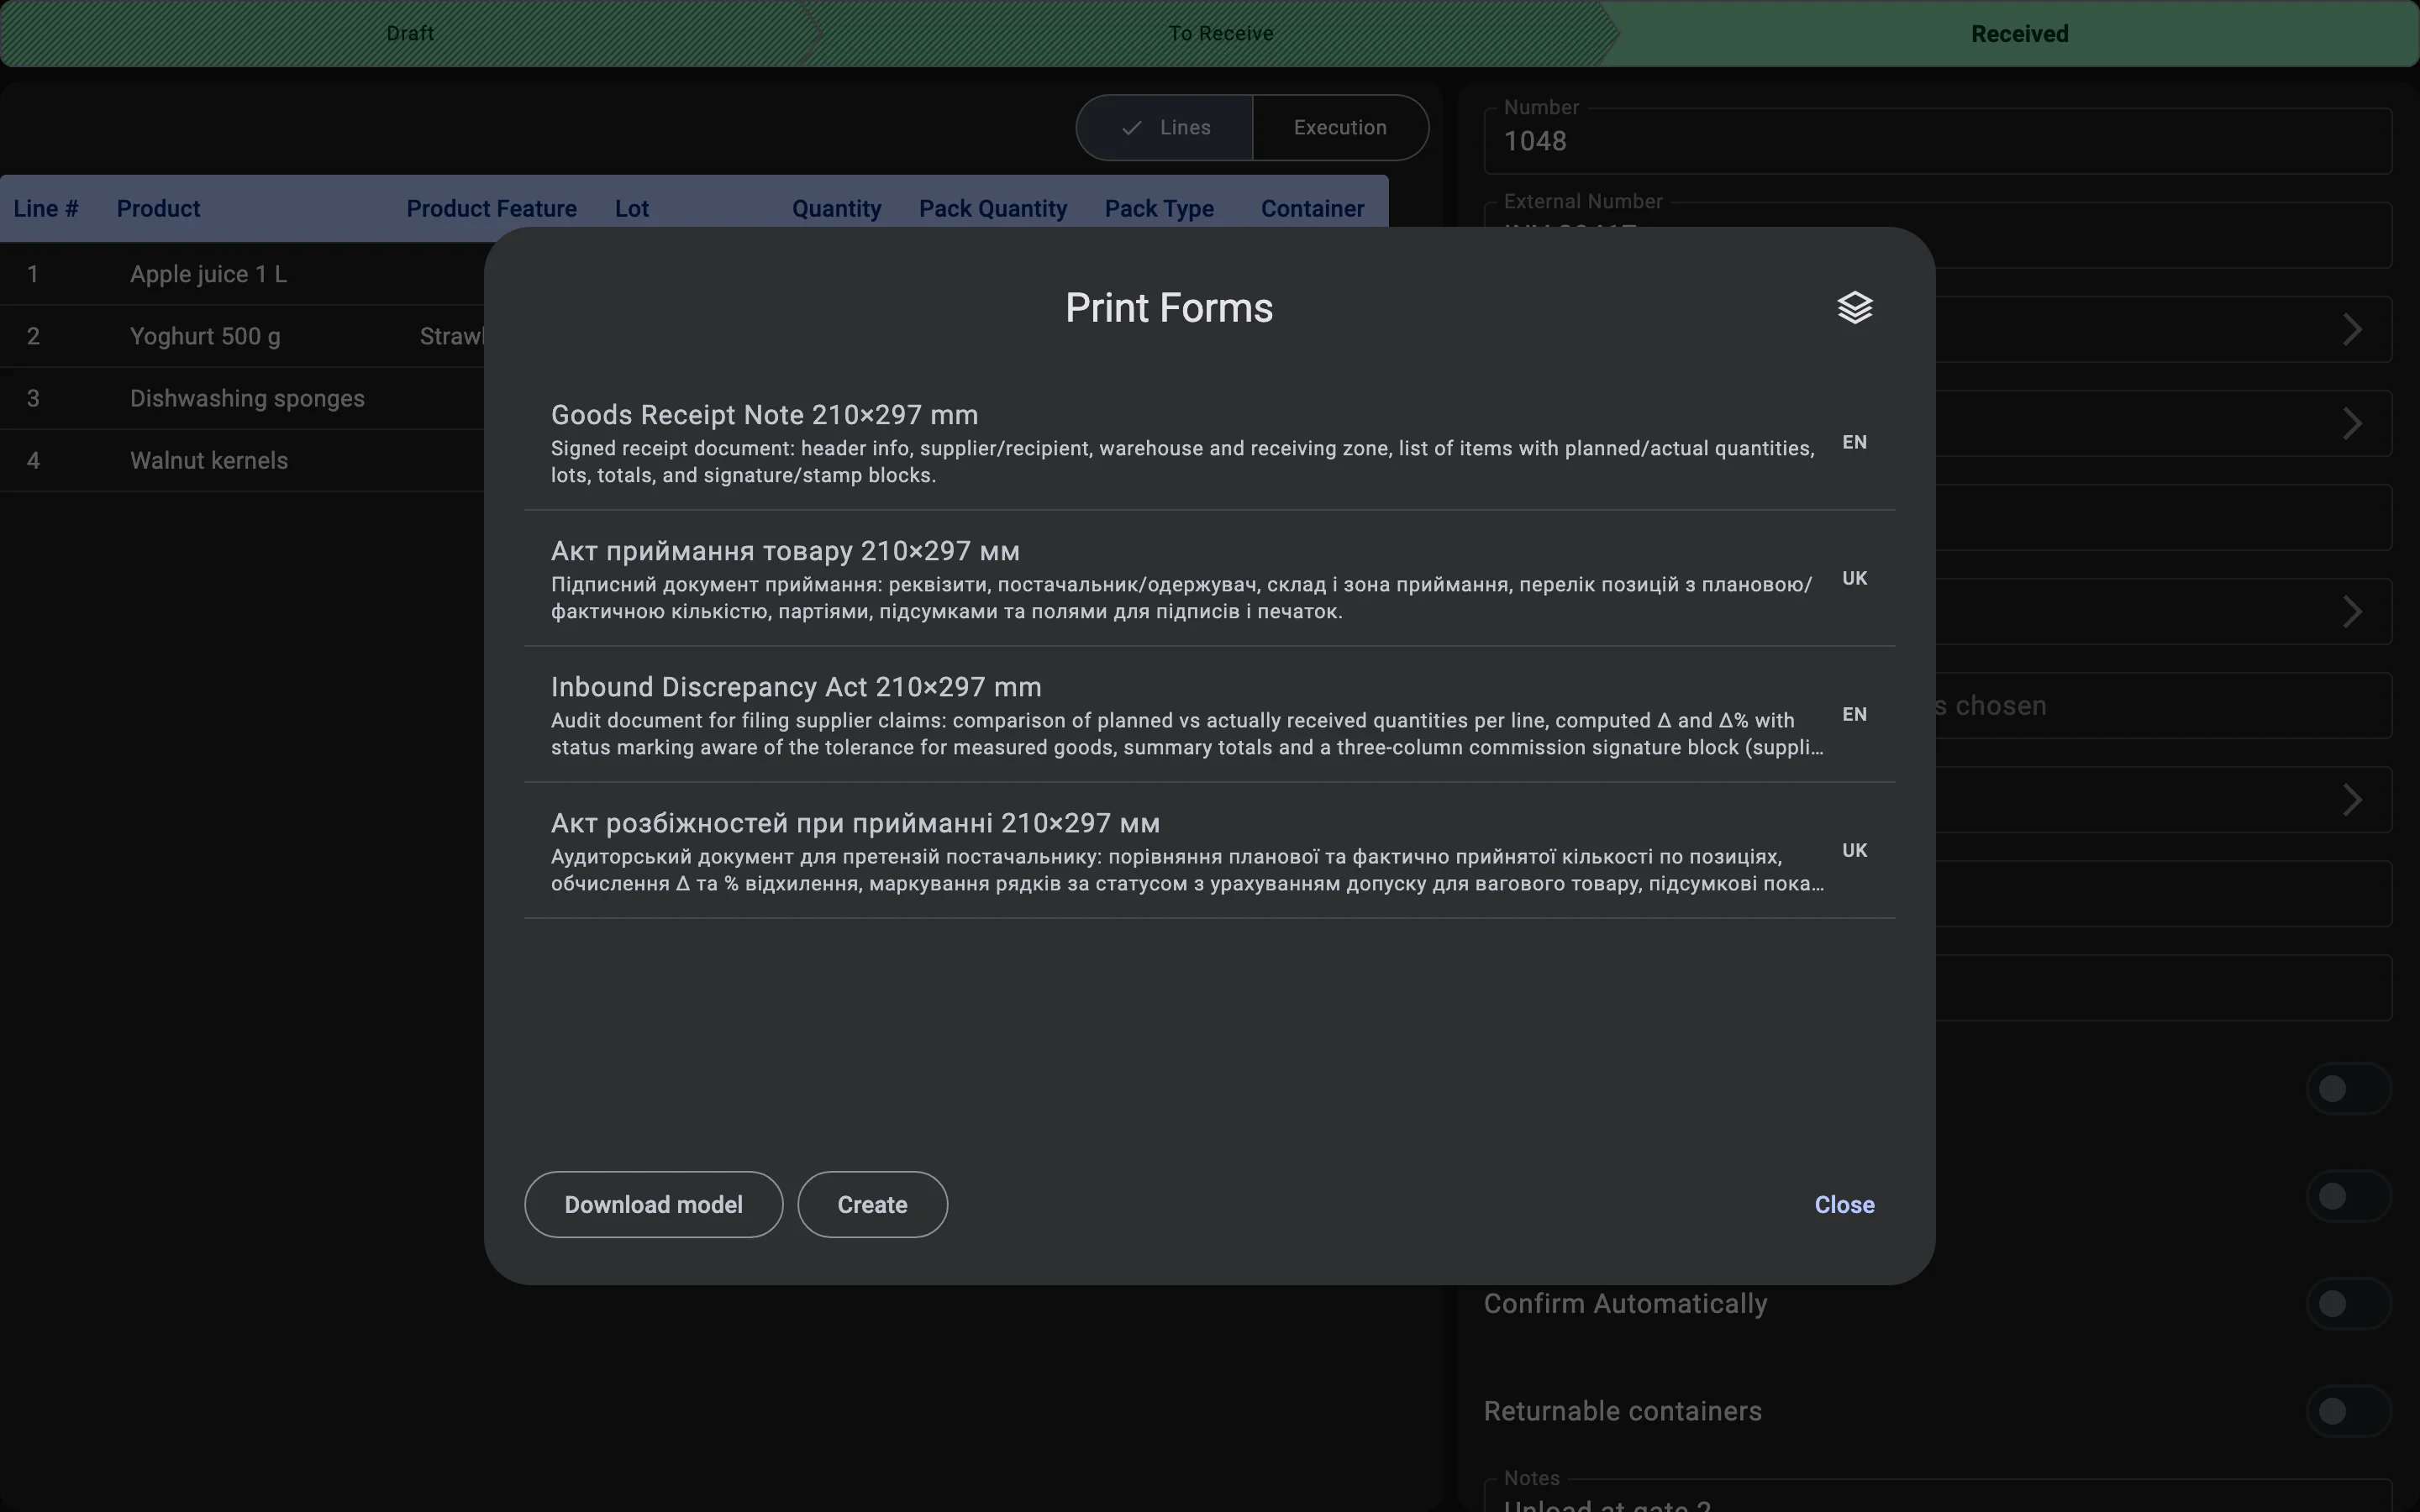Screen dimensions: 2420x1512
Task: Select the Yoghurt 500 g row
Action: point(242,336)
